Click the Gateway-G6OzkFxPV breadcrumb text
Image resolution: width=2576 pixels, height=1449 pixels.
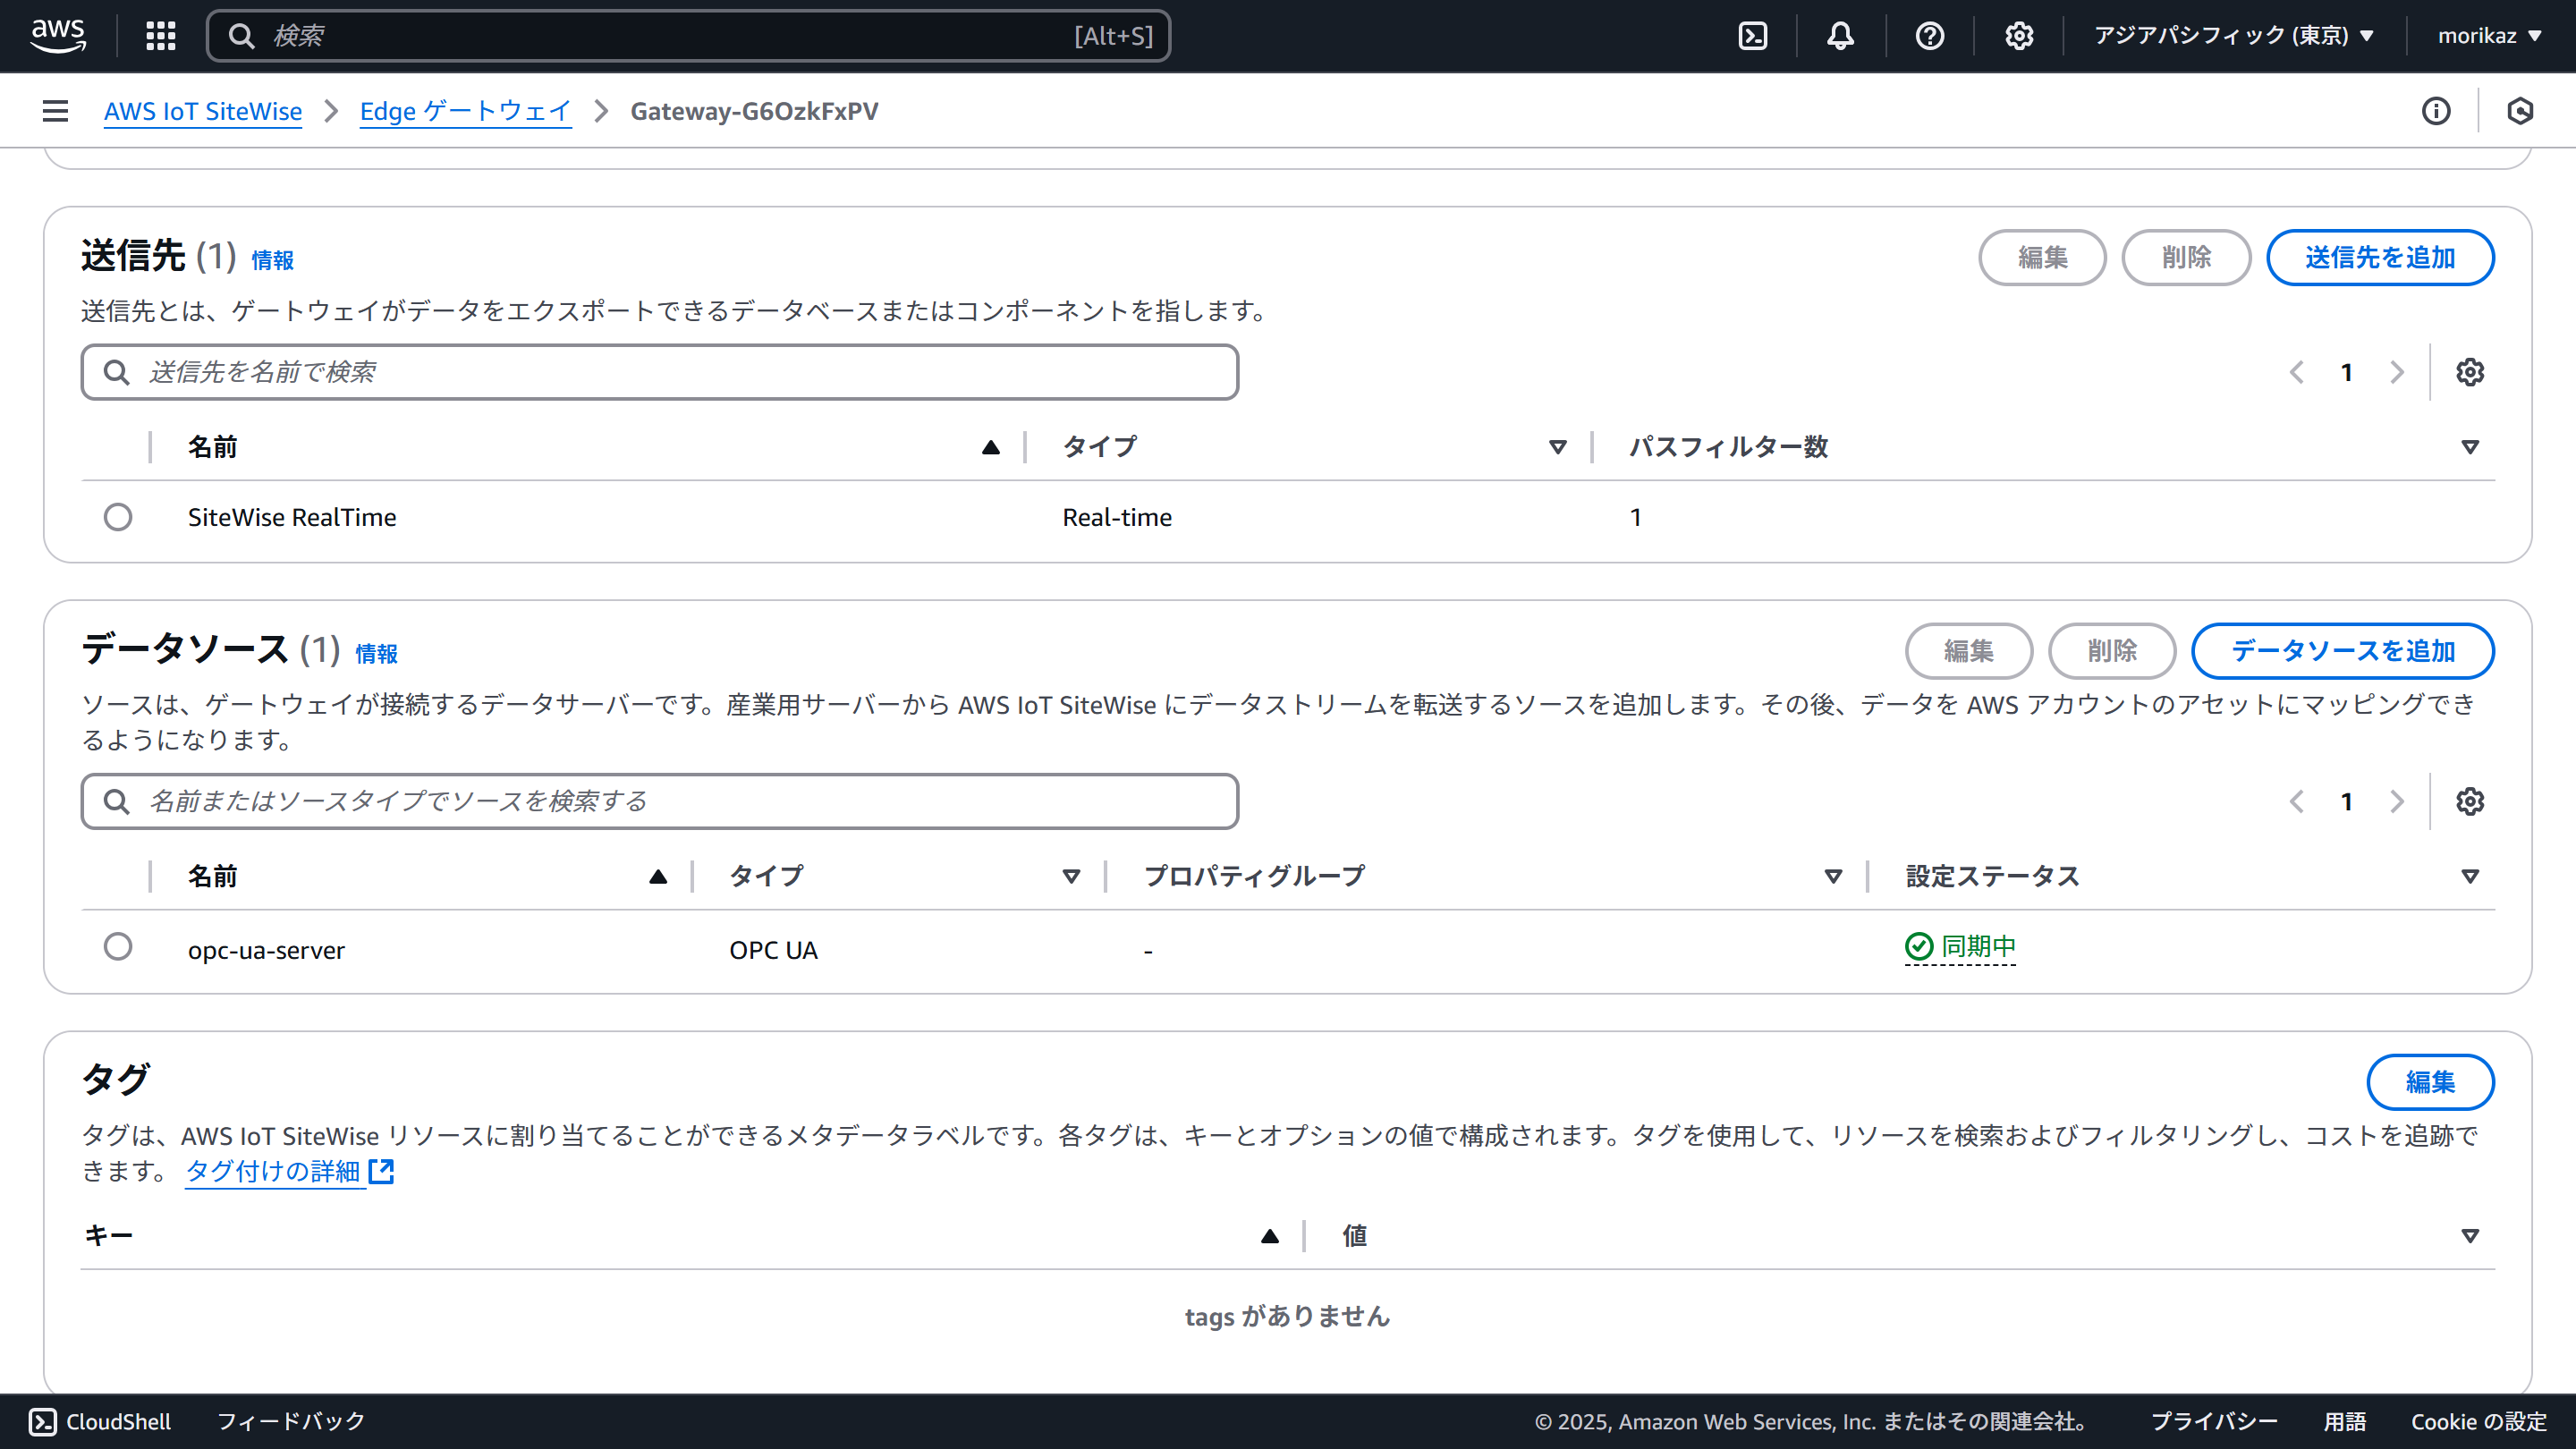[x=754, y=111]
